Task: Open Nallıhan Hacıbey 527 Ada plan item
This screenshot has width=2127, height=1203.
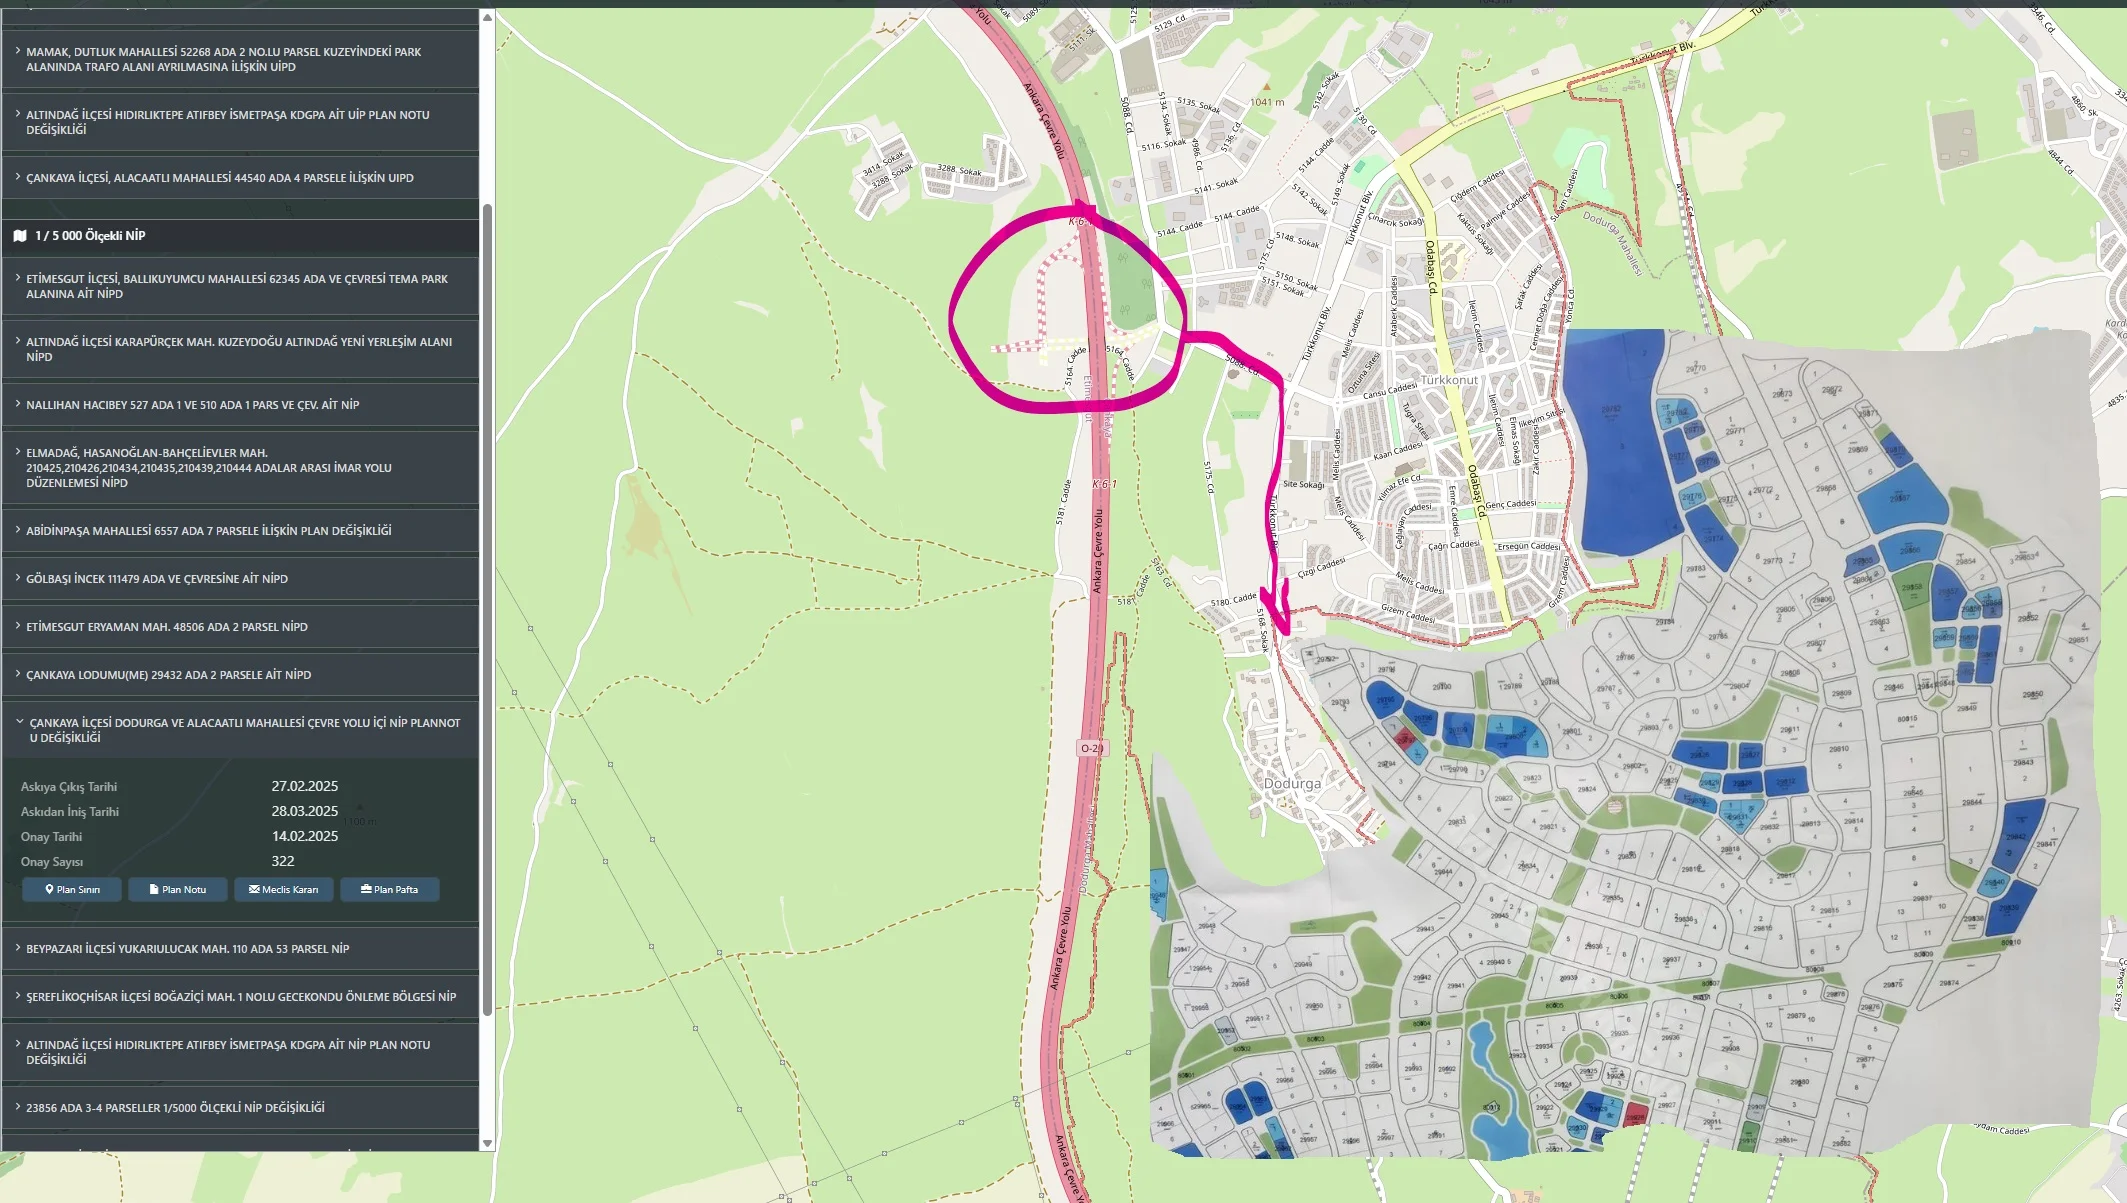Action: pos(240,405)
